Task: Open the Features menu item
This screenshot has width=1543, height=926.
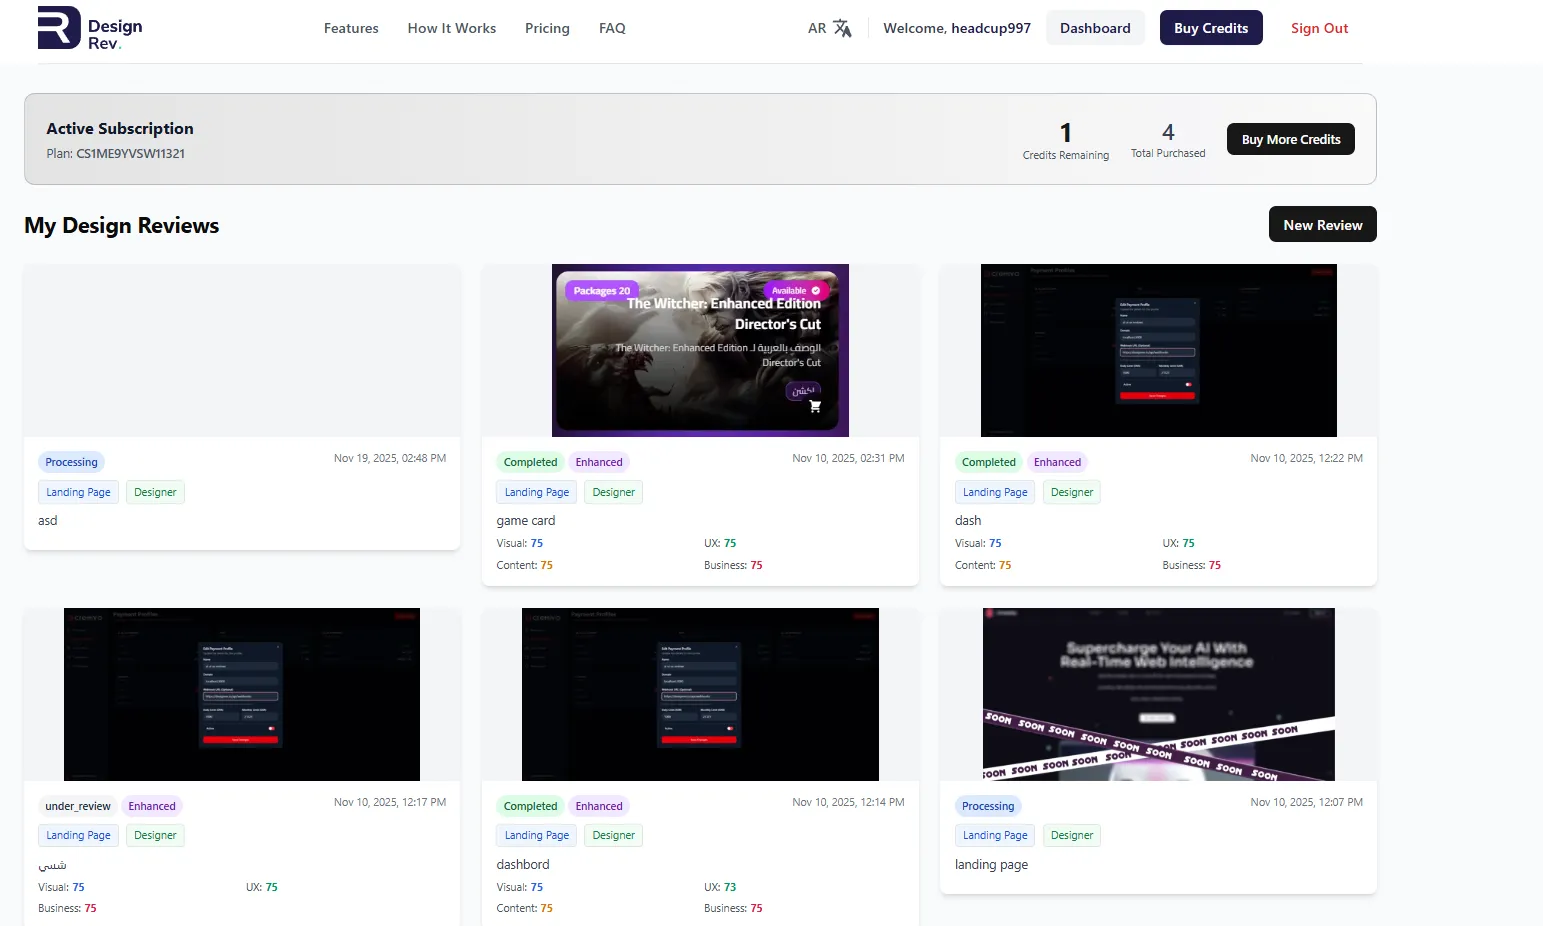Action: coord(351,28)
